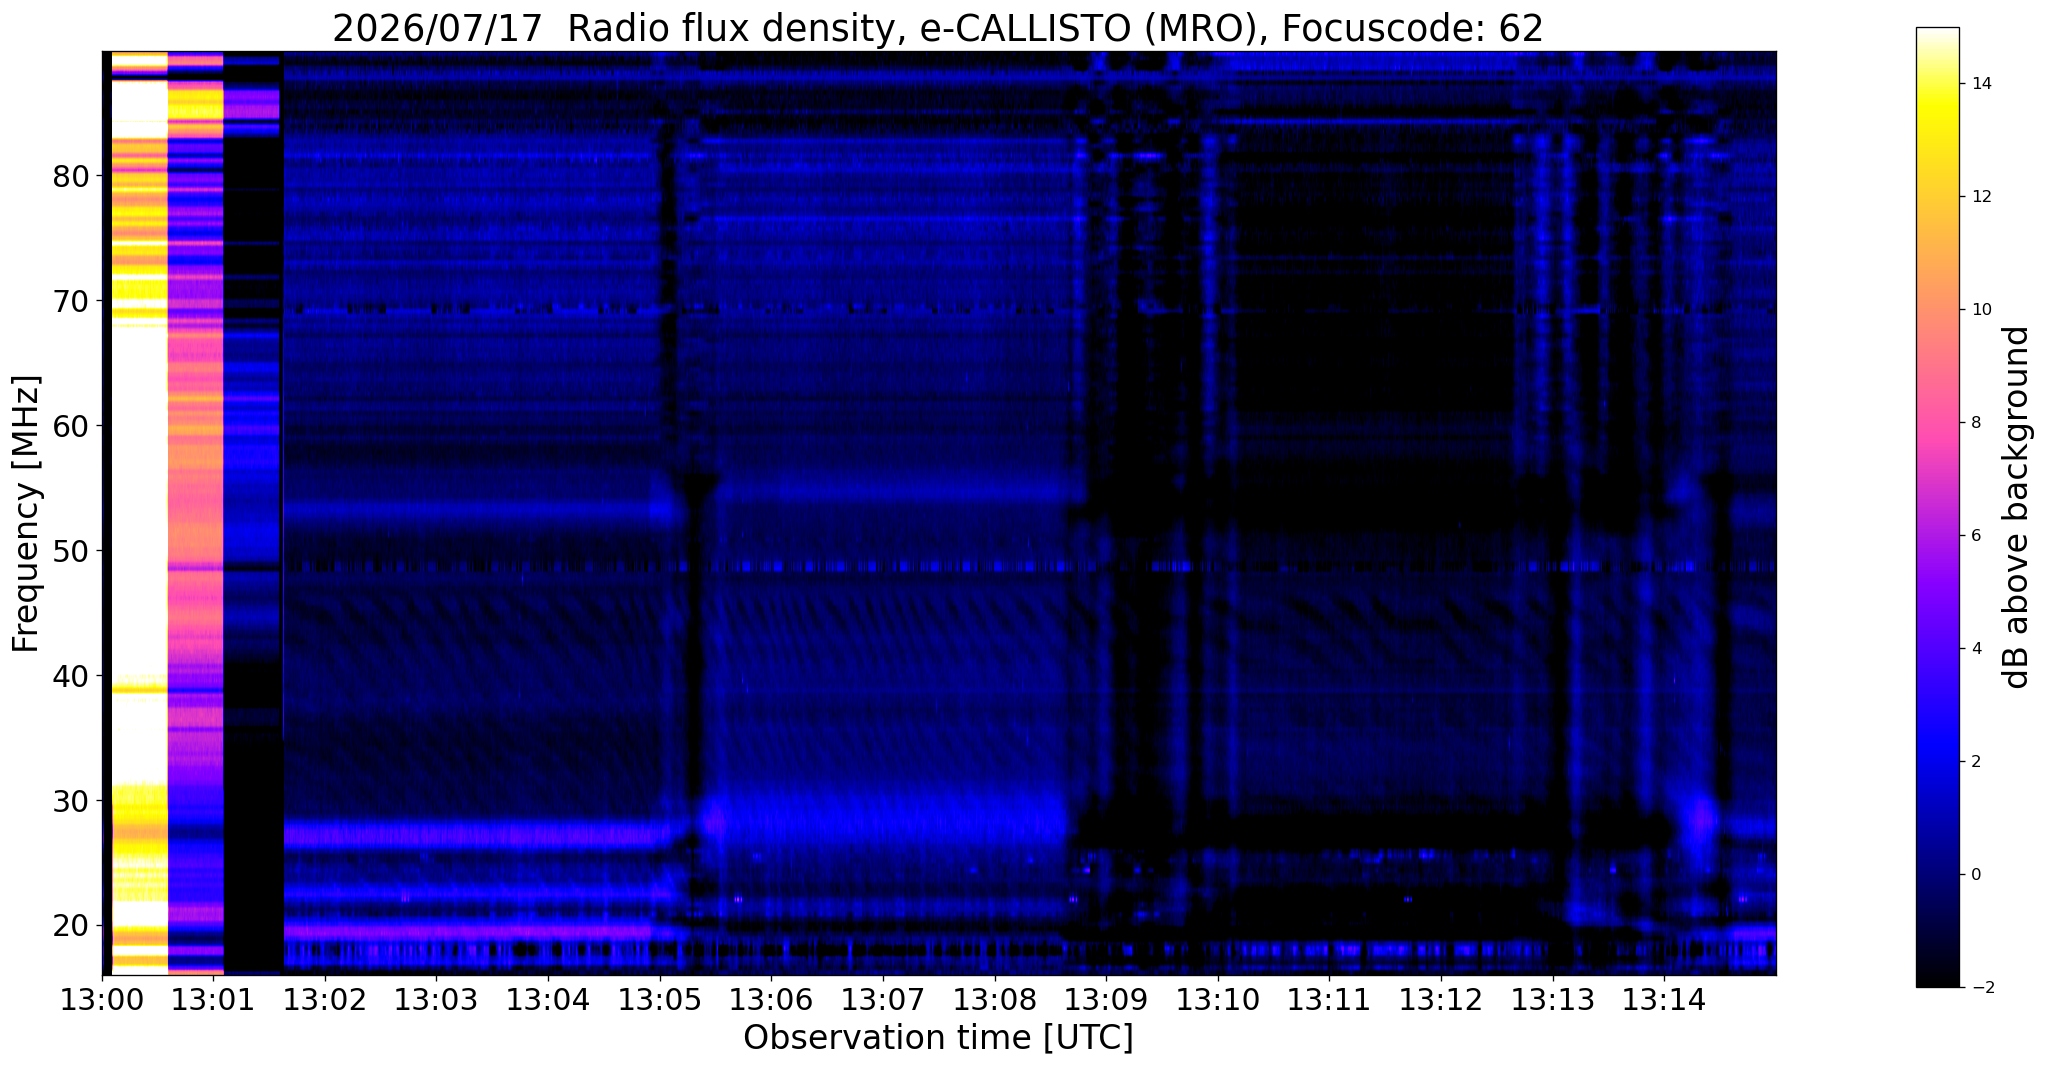Click the bright white burst at 13:00

coord(139,513)
